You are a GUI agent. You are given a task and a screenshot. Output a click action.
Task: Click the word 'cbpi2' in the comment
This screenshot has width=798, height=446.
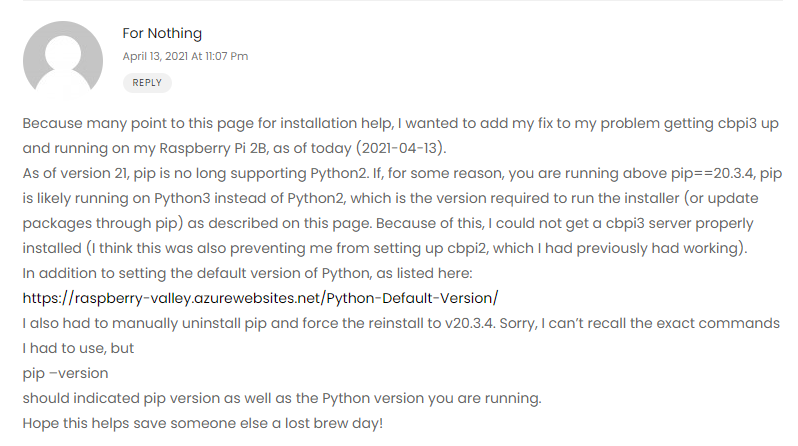pyautogui.click(x=467, y=248)
